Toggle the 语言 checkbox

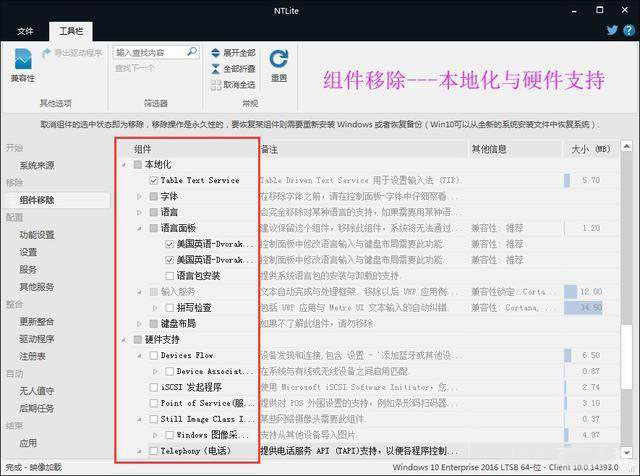[153, 212]
